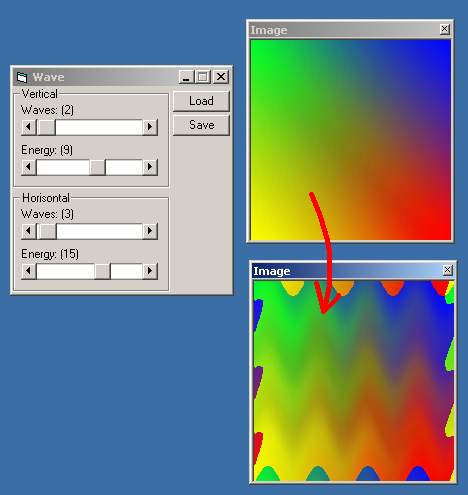Screen dimensions: 468x495
Task: Decrease Horisontal Waves with left arrow
Action: click(x=29, y=231)
